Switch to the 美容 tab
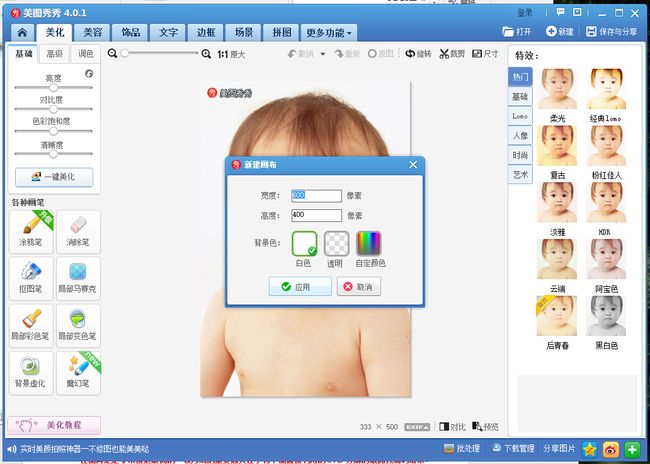This screenshot has height=464, width=650. click(92, 33)
